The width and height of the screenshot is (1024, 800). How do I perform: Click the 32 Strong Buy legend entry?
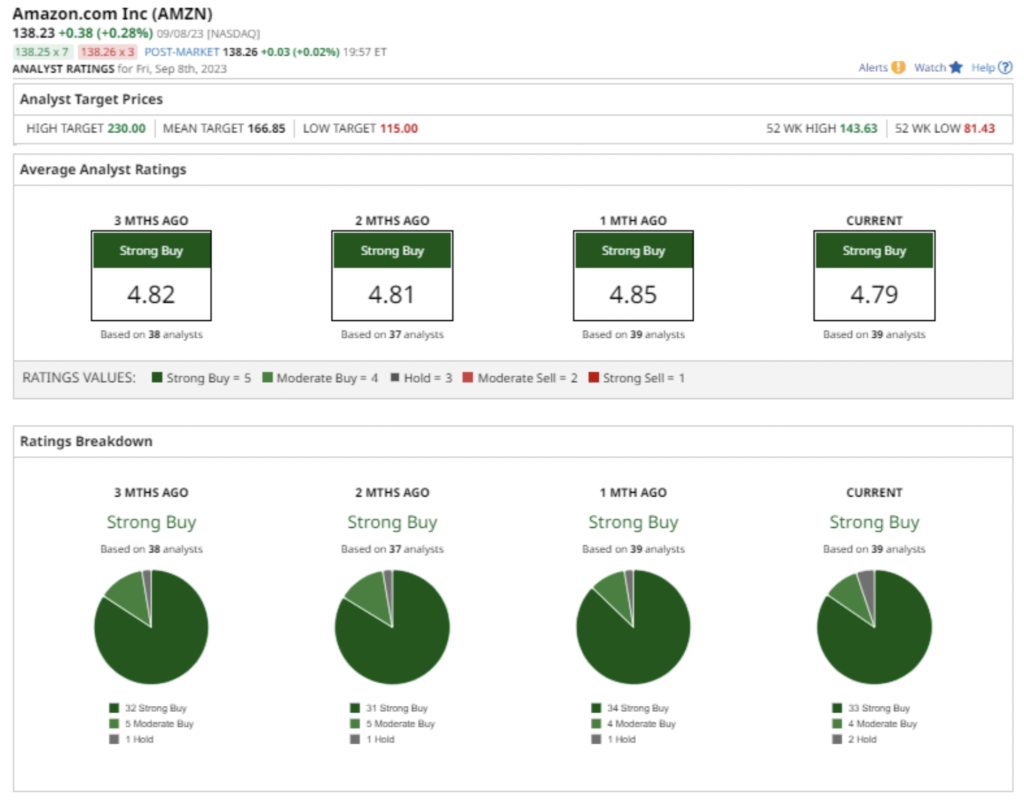pos(148,708)
